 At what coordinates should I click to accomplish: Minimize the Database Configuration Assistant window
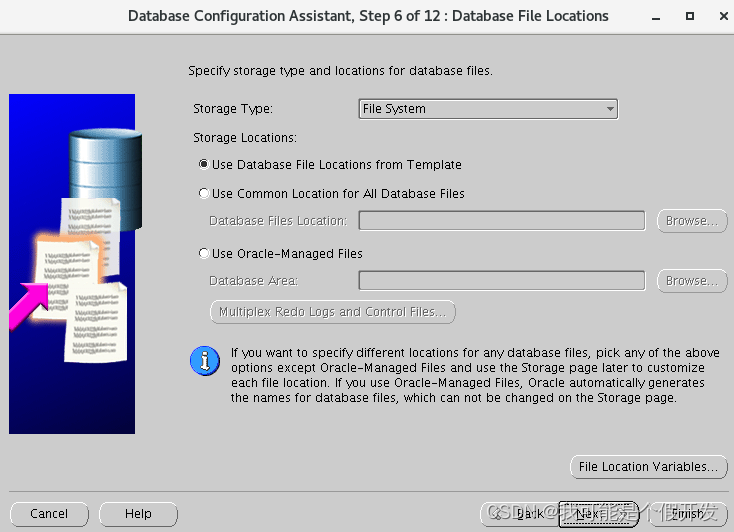point(656,16)
